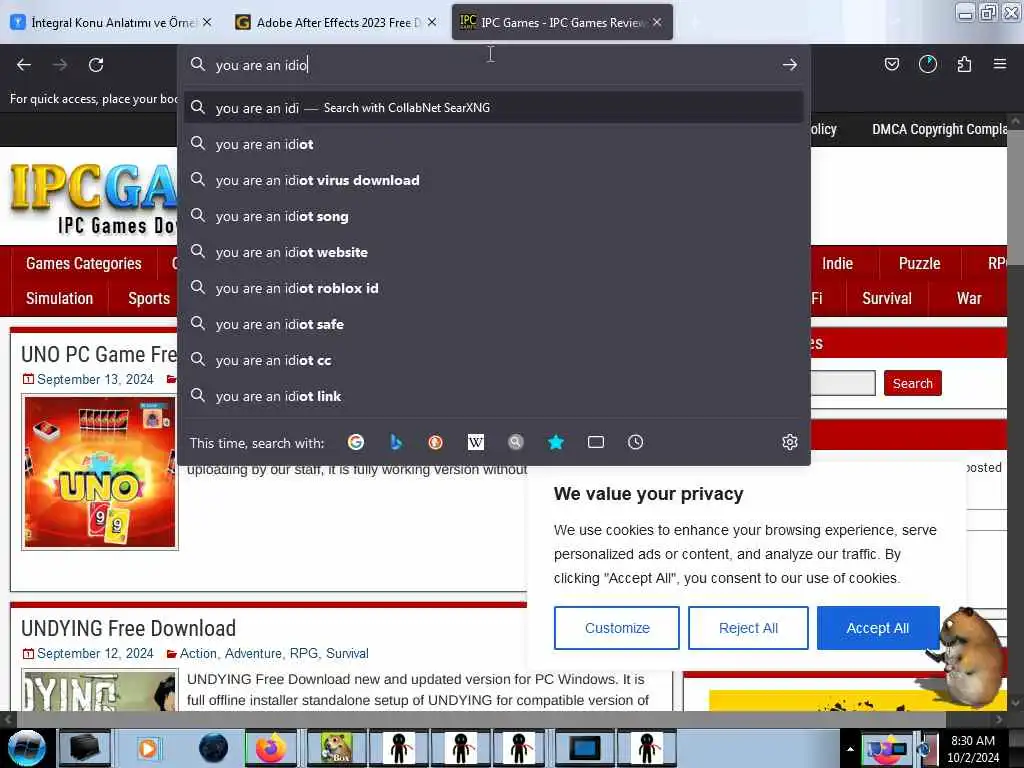The image size is (1024, 768).
Task: Open the Extensions puzzle-piece menu
Action: (x=964, y=64)
